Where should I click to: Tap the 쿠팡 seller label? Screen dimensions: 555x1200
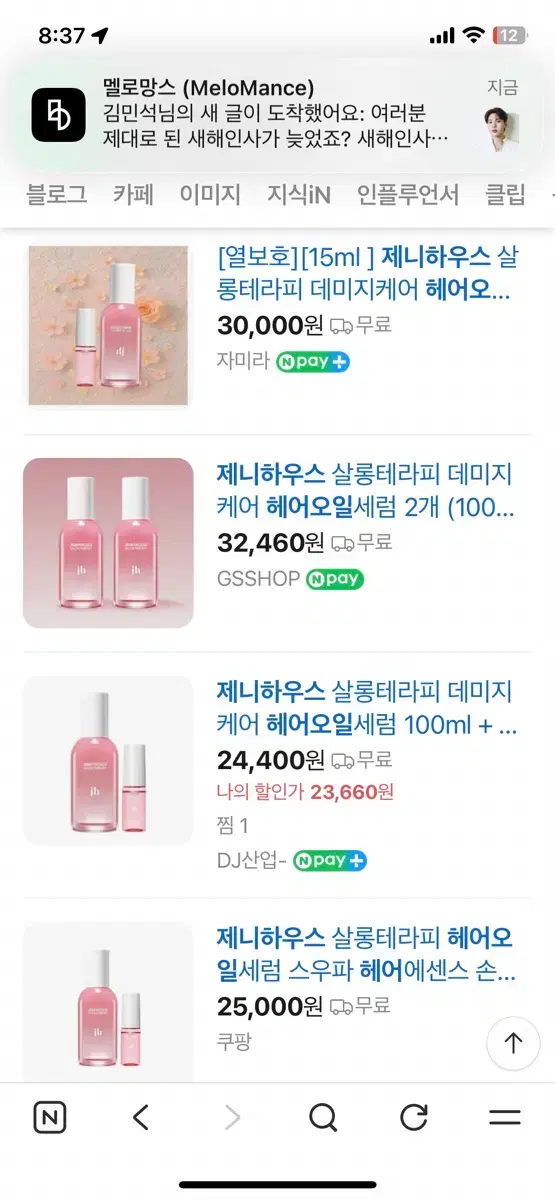pyautogui.click(x=234, y=1041)
